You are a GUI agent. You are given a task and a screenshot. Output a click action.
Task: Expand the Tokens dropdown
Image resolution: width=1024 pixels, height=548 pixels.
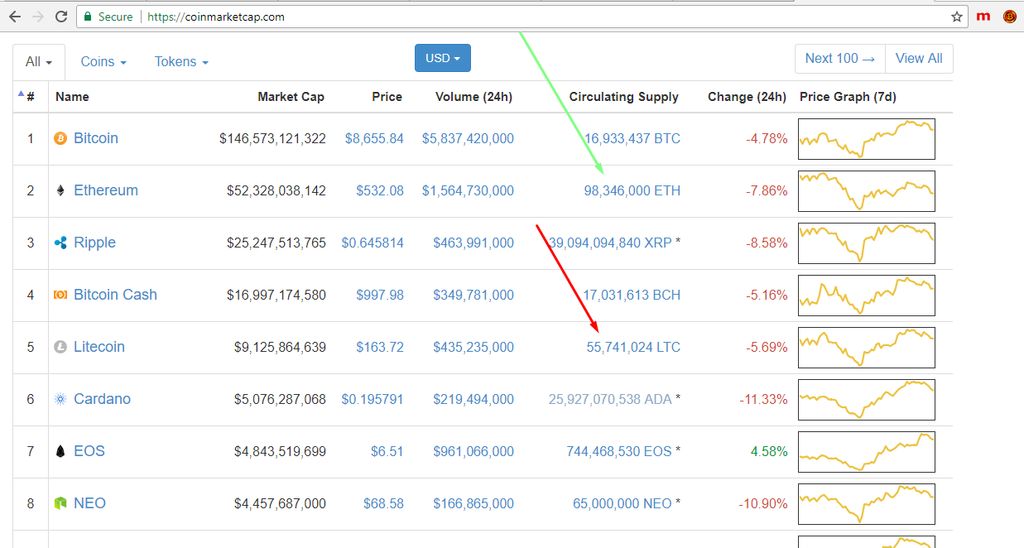[182, 62]
